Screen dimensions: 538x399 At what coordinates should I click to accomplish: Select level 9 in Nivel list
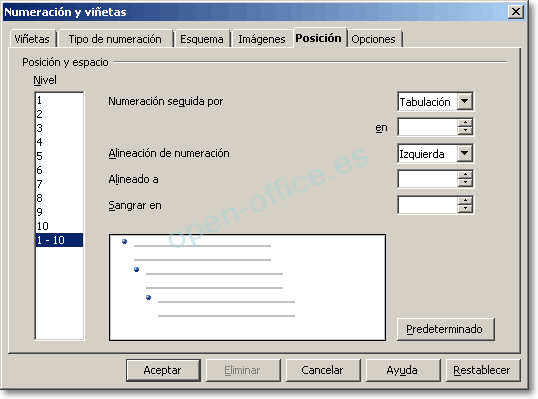pos(59,212)
